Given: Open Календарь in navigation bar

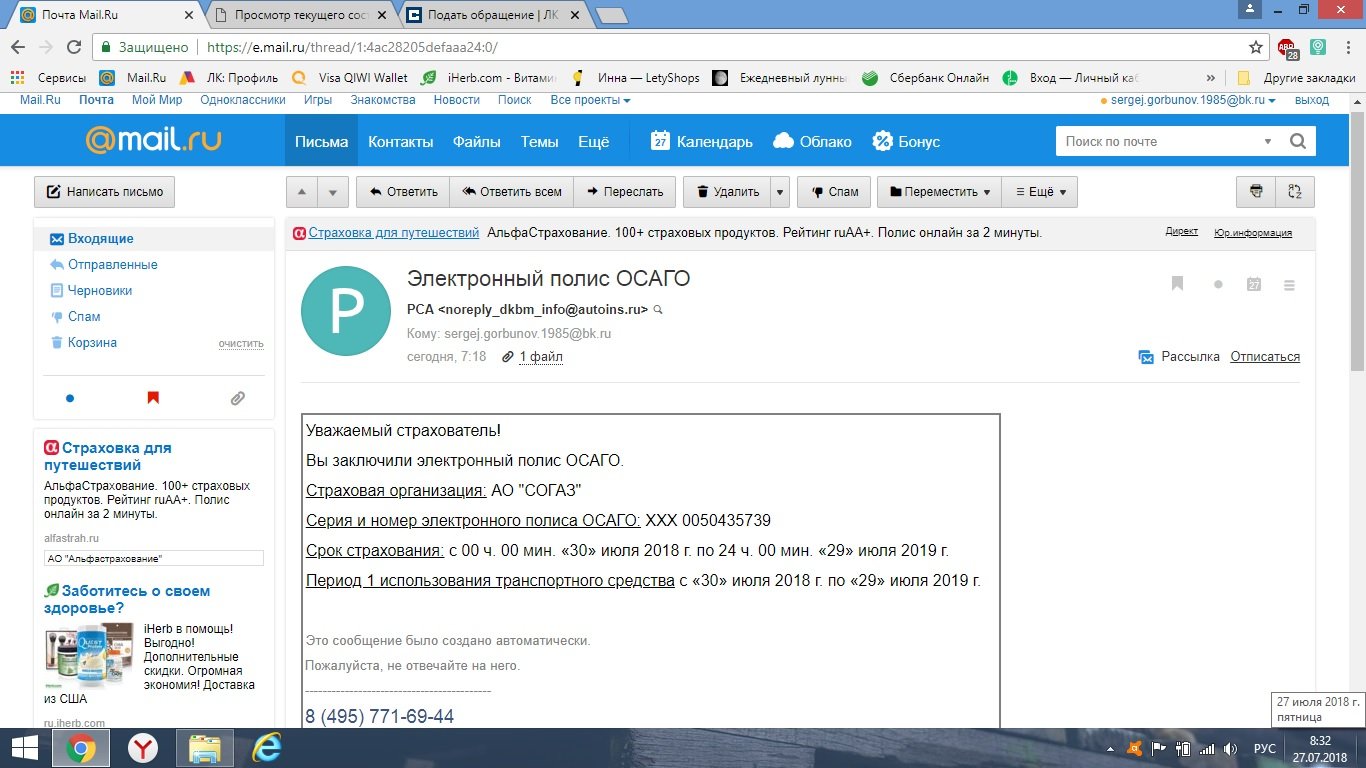Looking at the screenshot, I should click(x=701, y=141).
